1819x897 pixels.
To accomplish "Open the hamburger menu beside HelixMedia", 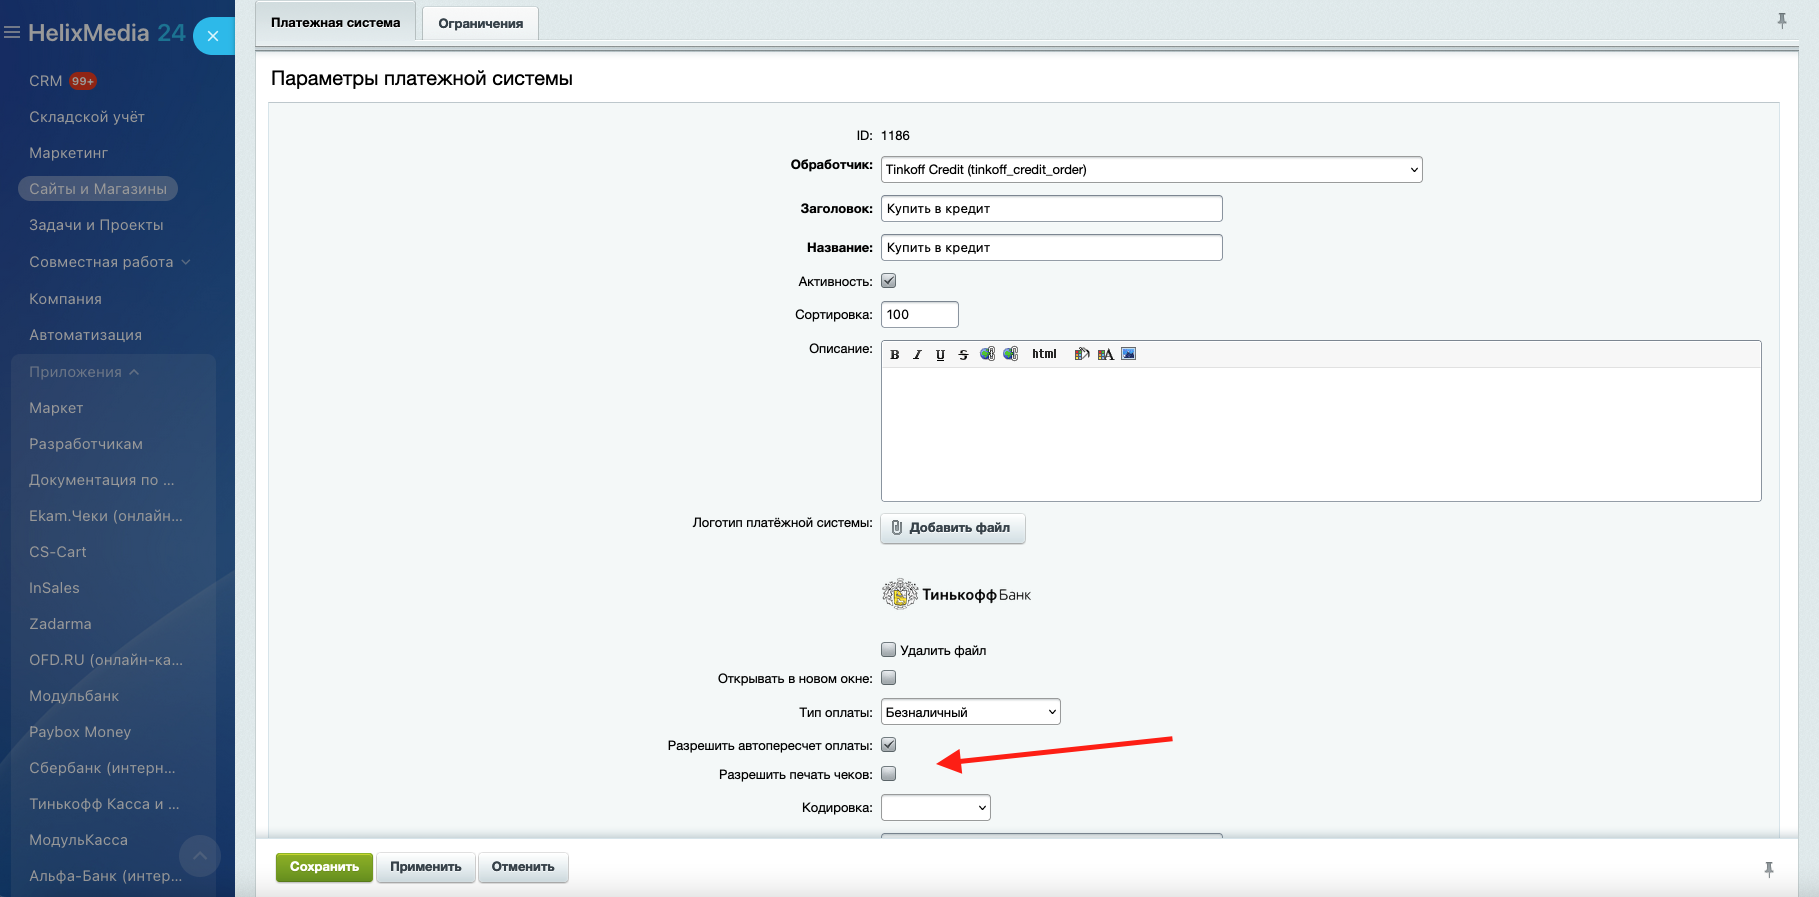I will (x=12, y=33).
